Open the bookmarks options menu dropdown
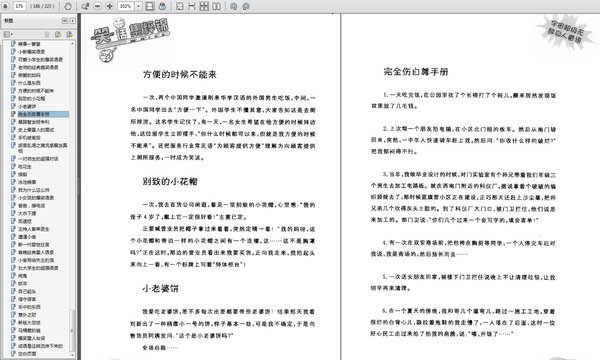Screen dimensions: 600x360 pyautogui.click(x=8, y=34)
